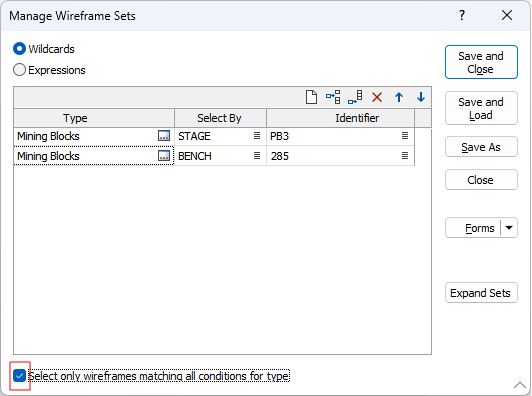The width and height of the screenshot is (532, 396).
Task: Select the Wildcards radio button
Action: coord(19,49)
